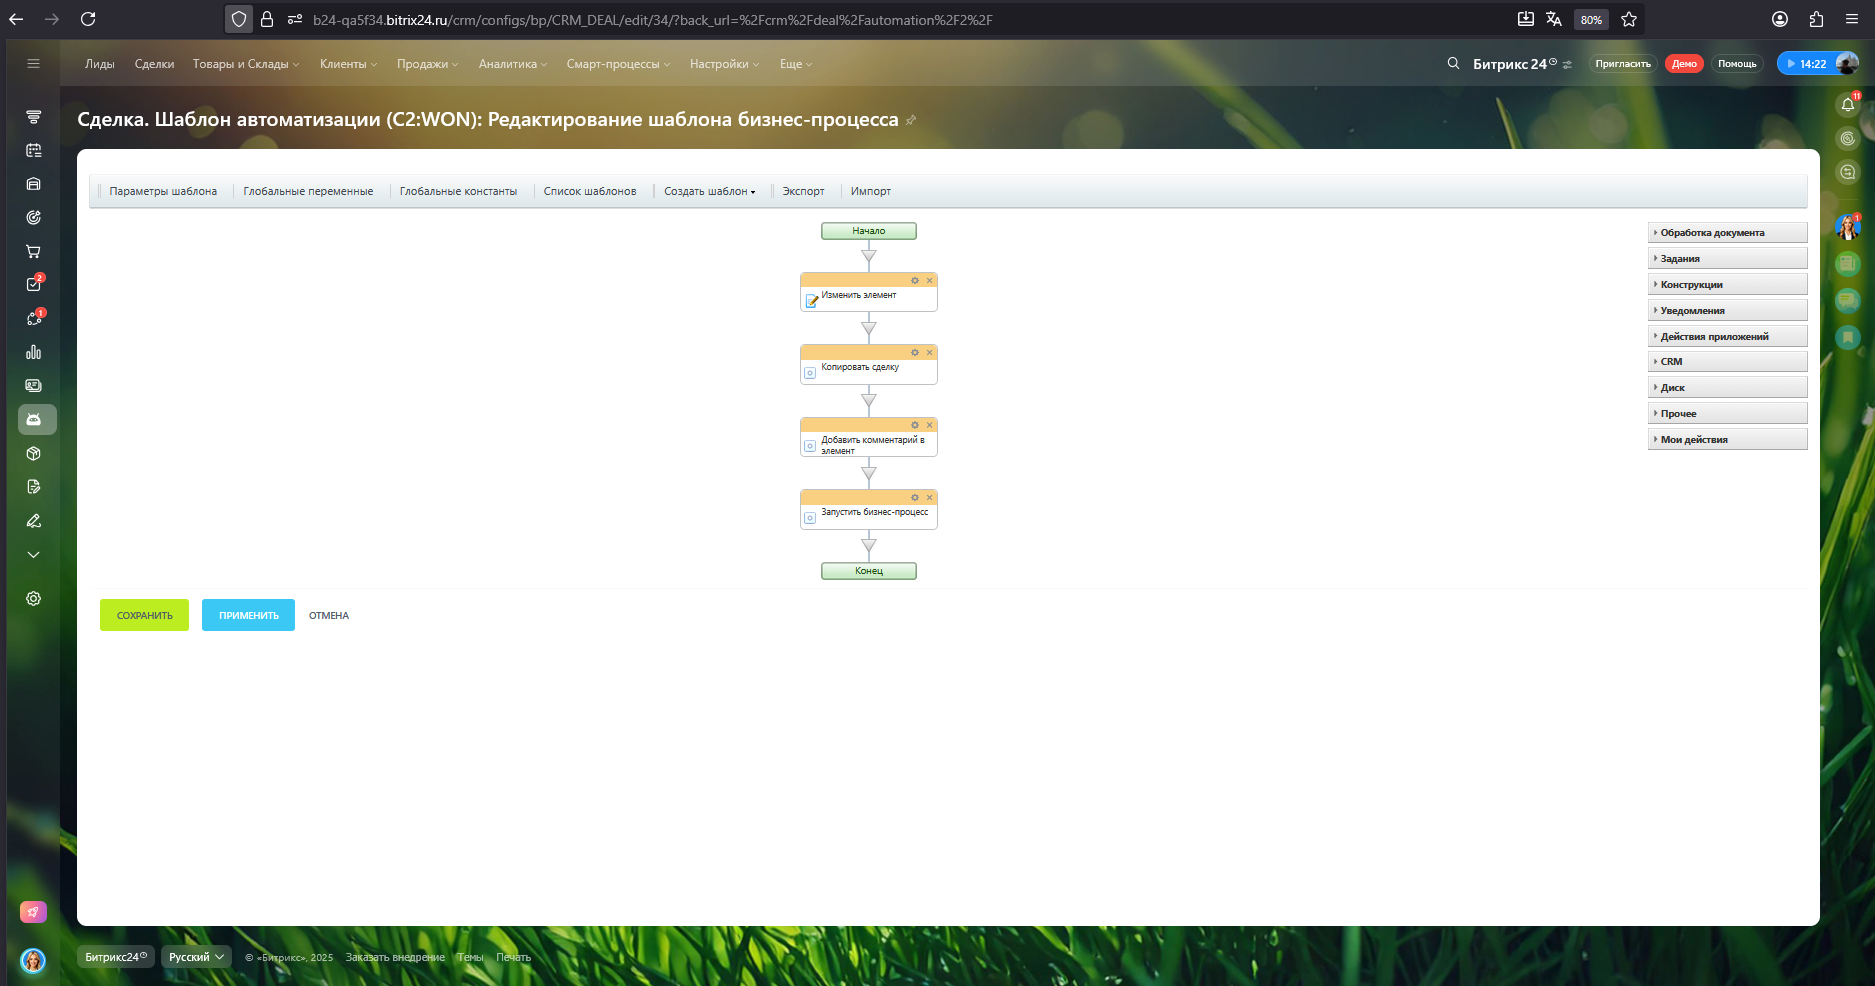Open 'Параметры шаблона' in the toolbar
The height and width of the screenshot is (986, 1875).
163,191
